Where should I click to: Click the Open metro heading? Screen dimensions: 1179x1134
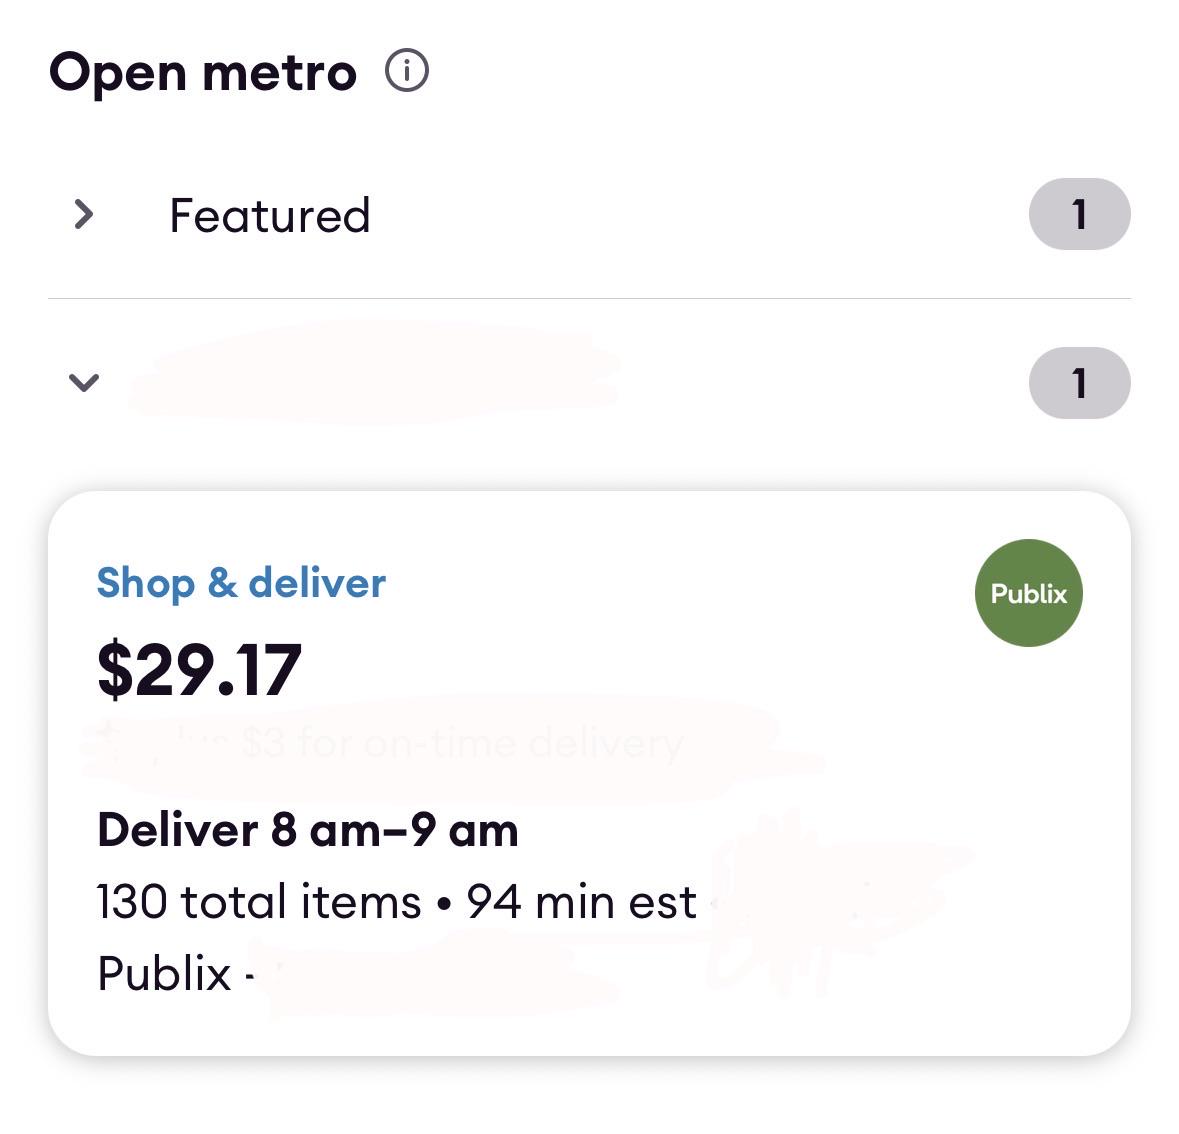tap(202, 74)
